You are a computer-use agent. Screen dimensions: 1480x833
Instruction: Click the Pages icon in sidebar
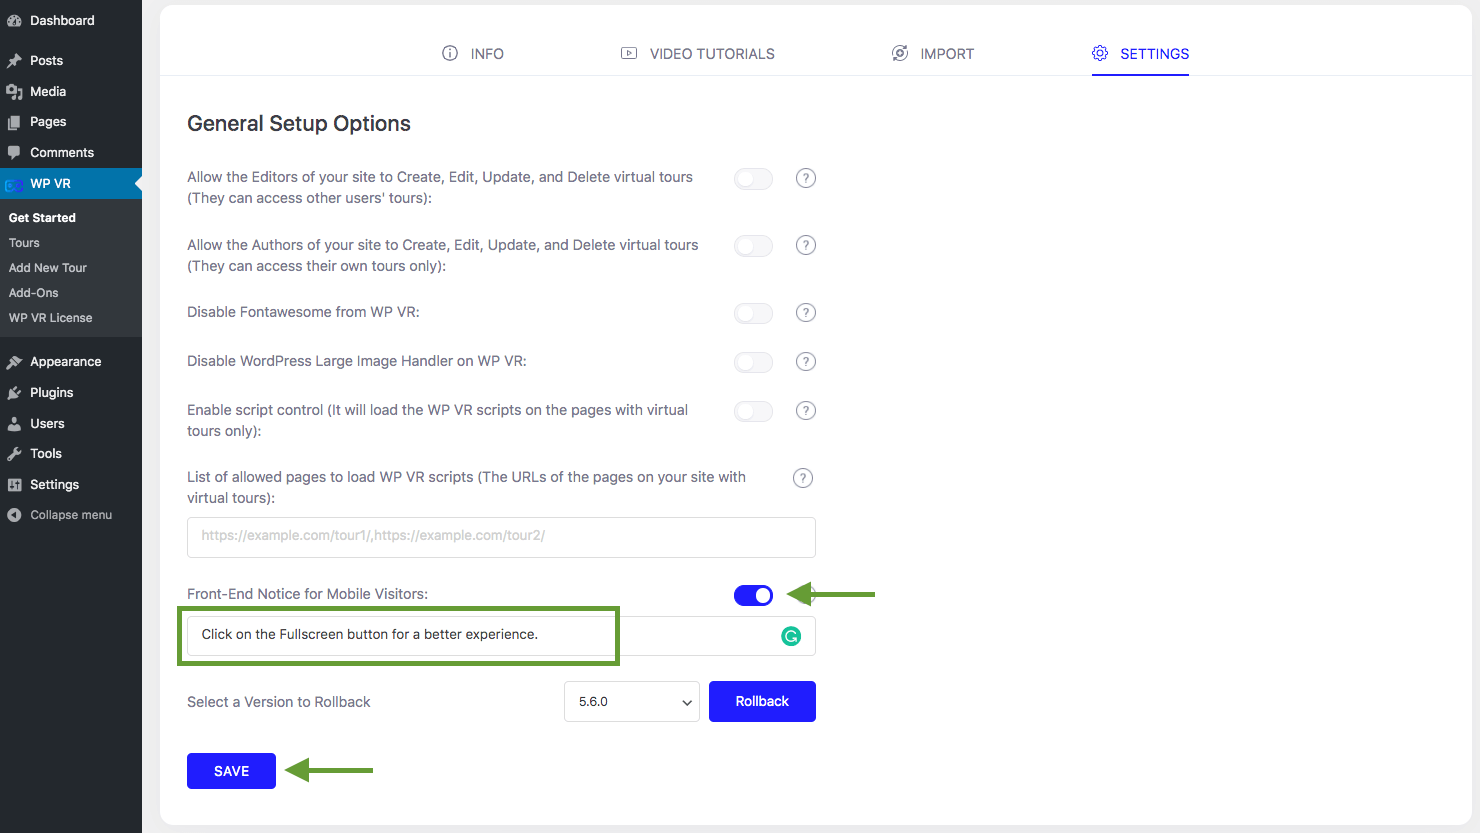[14, 122]
